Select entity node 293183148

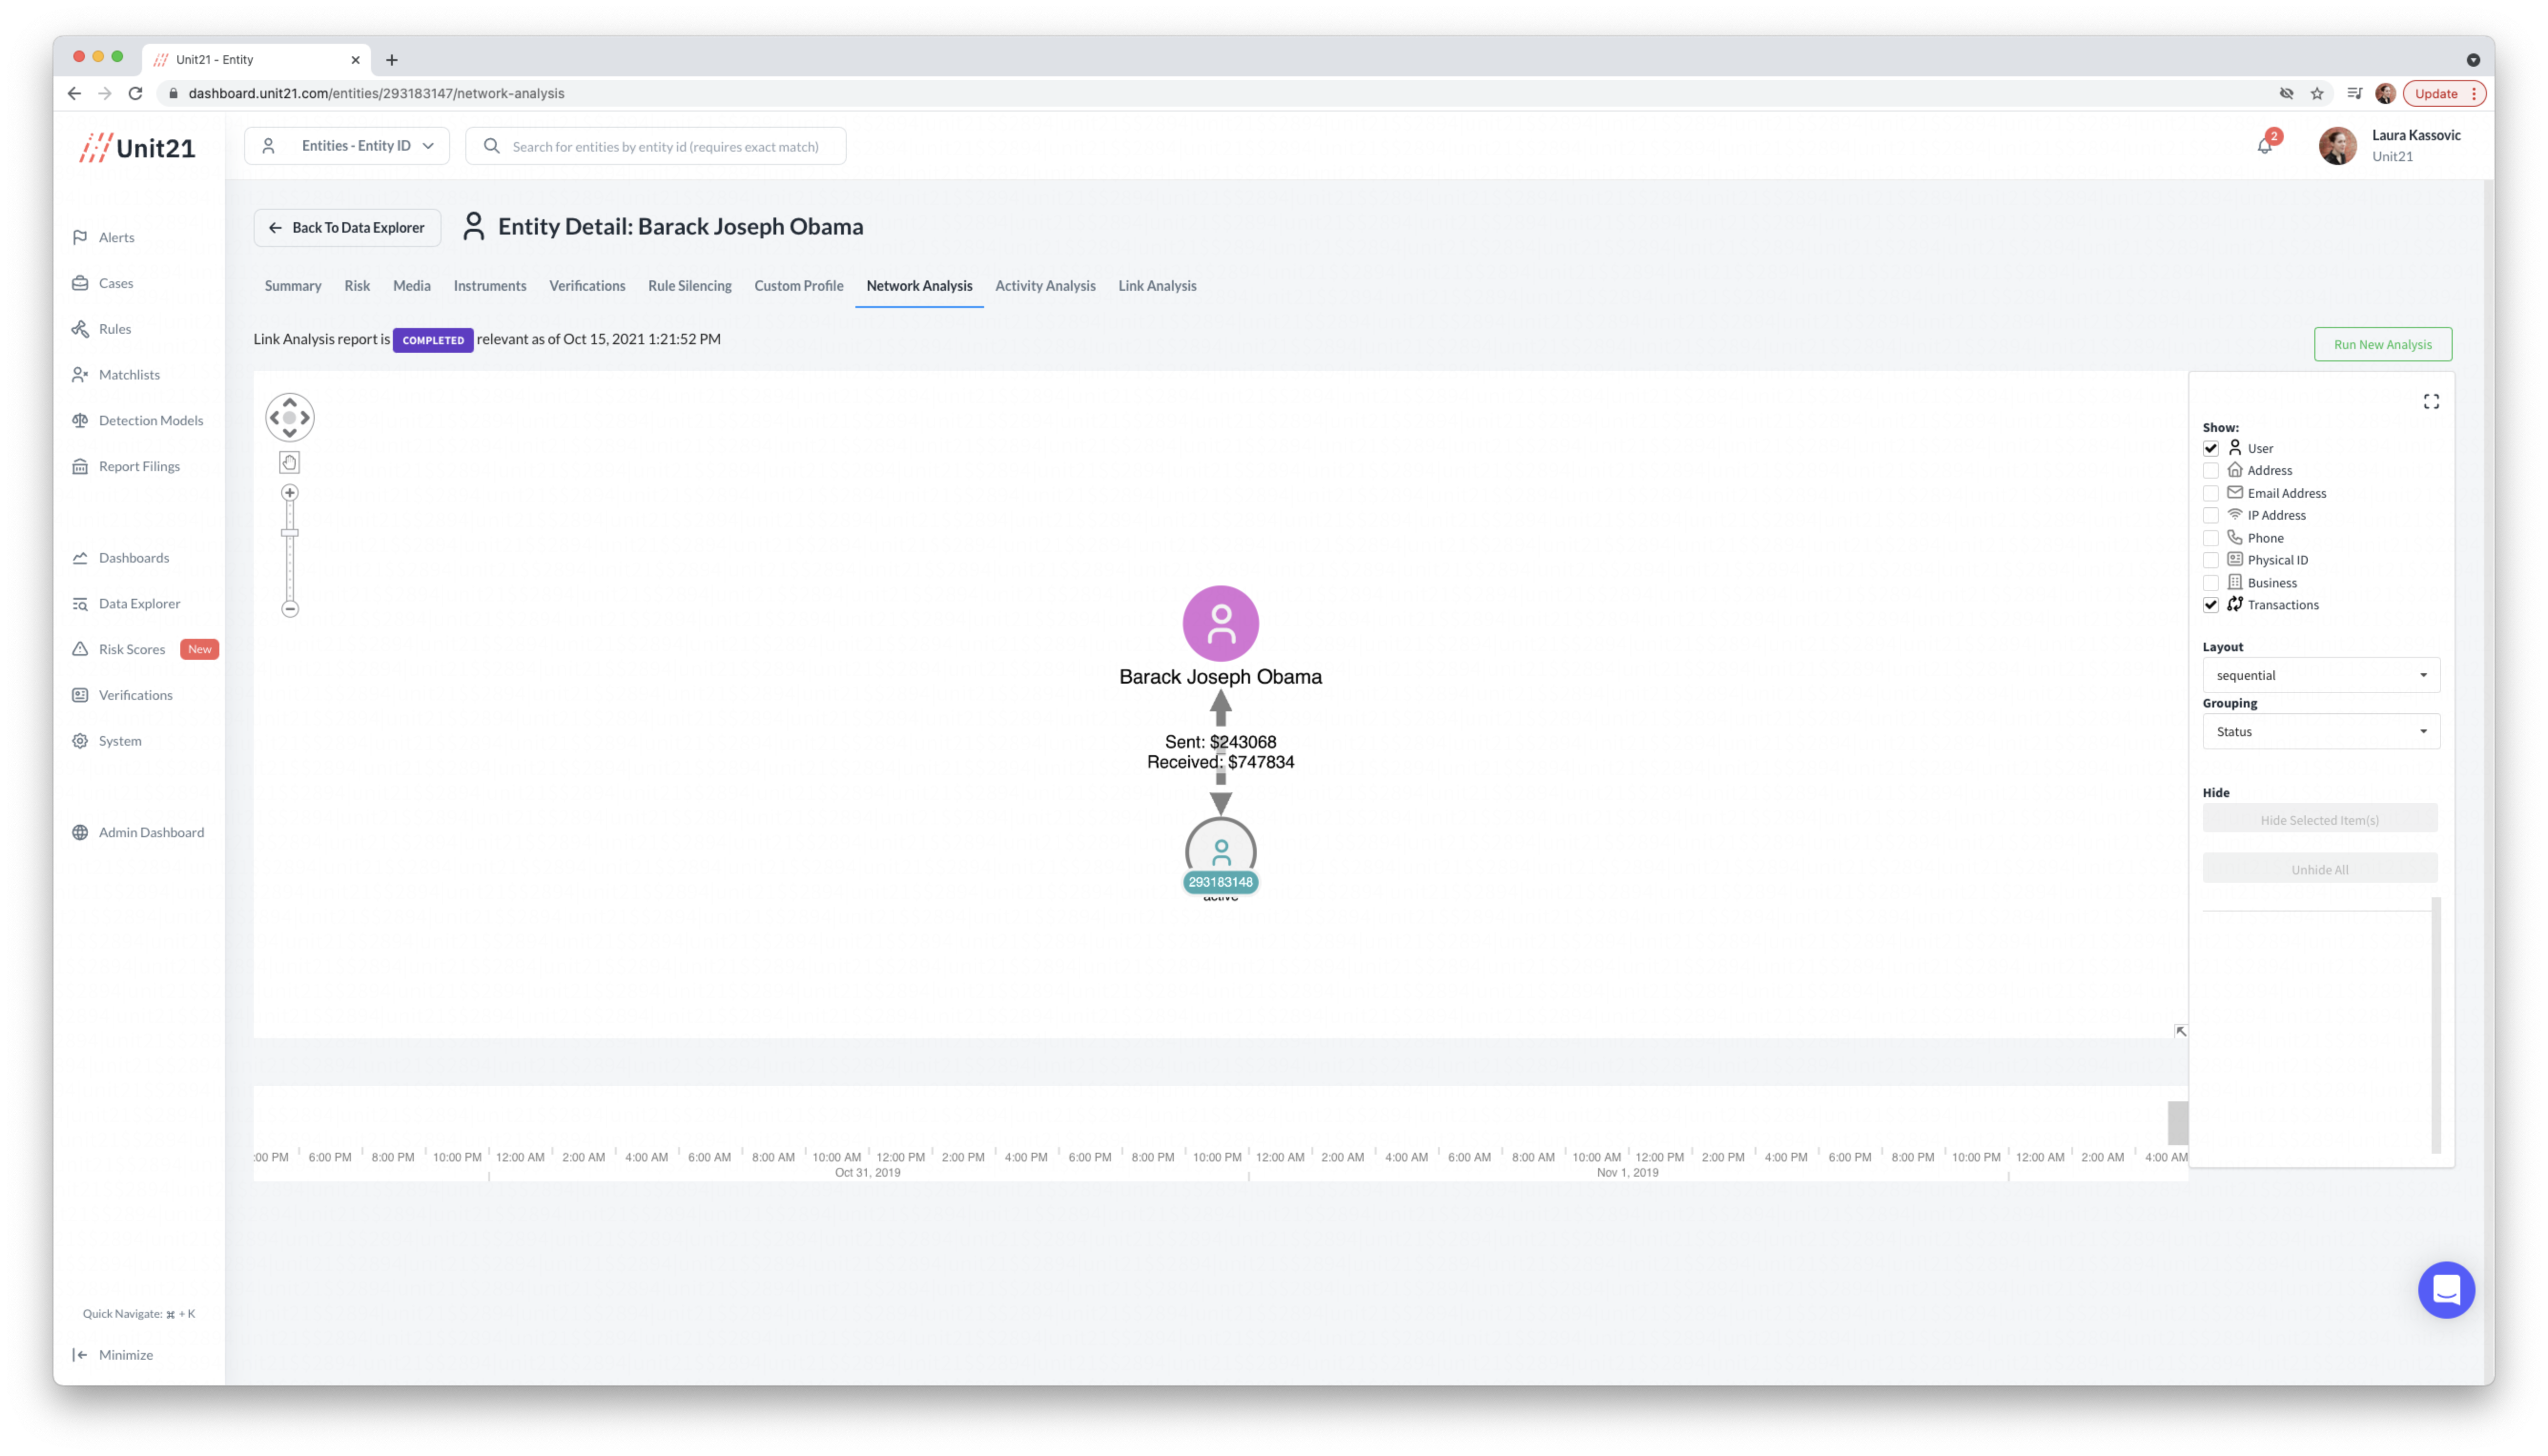point(1220,853)
